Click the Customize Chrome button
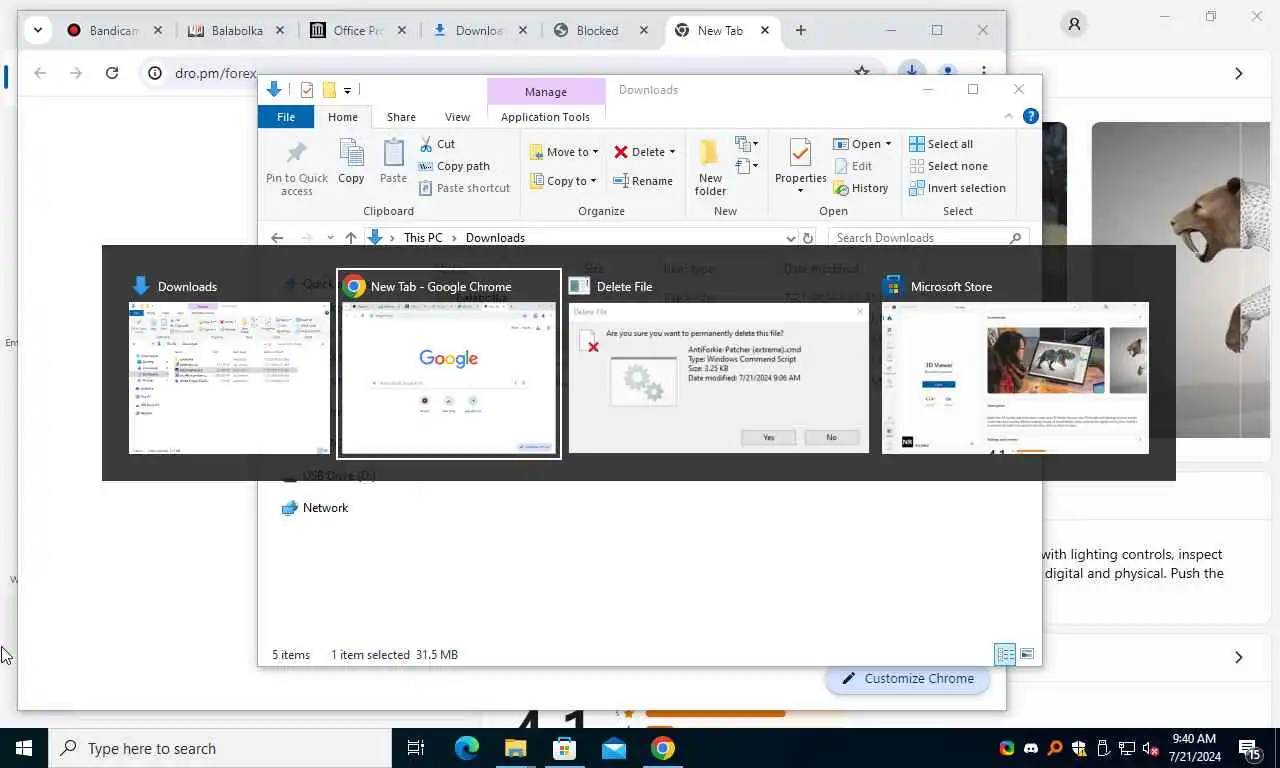This screenshot has height=768, width=1280. [907, 678]
